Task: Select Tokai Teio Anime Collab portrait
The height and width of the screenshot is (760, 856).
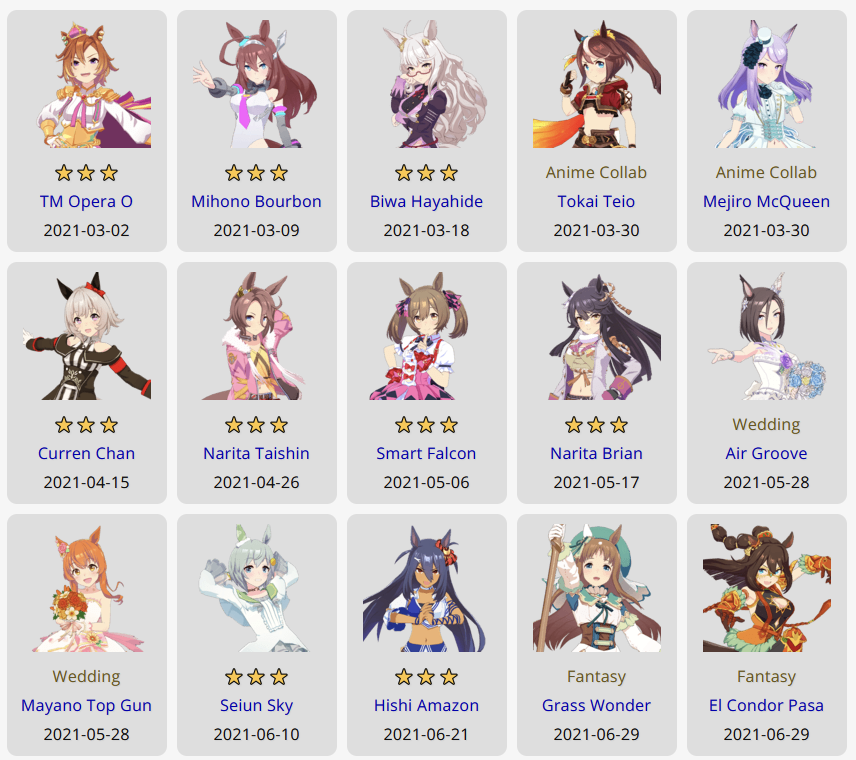Action: coord(597,84)
